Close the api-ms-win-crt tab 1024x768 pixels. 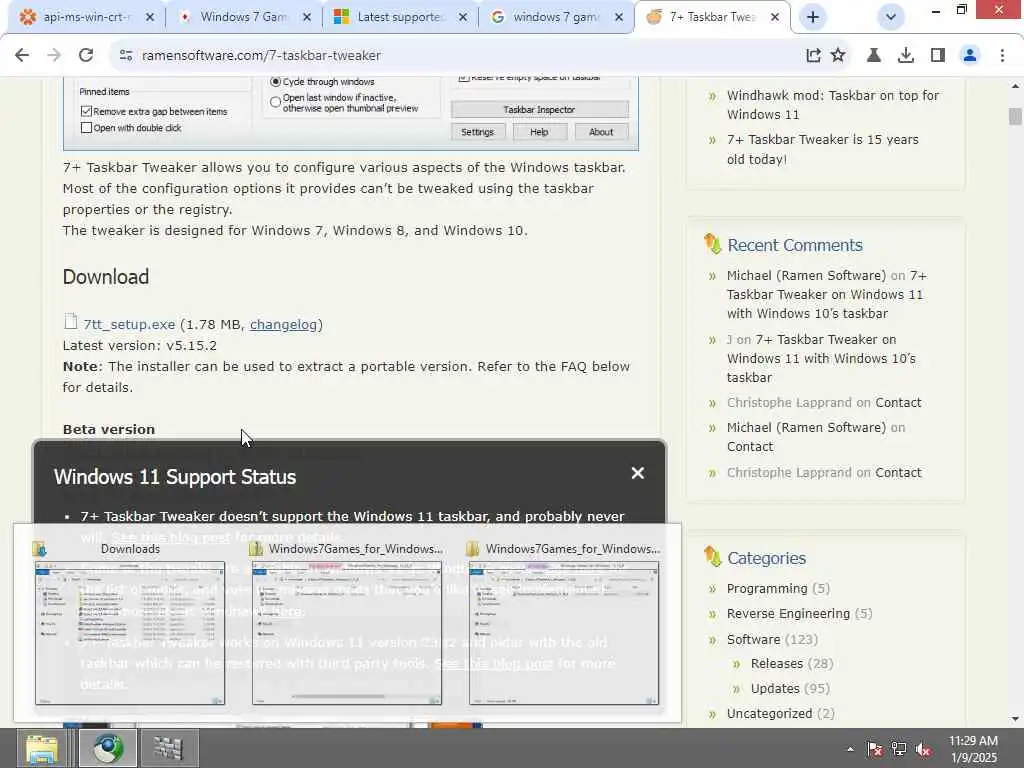click(150, 17)
